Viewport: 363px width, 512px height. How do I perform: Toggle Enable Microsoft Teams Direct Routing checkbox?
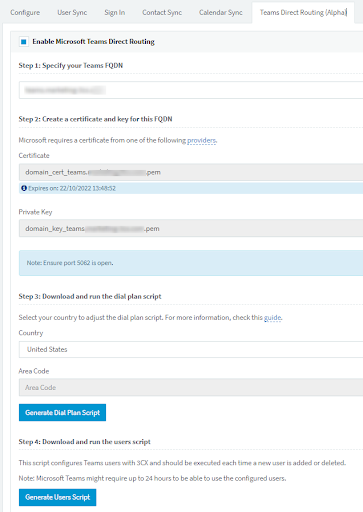pyautogui.click(x=24, y=42)
